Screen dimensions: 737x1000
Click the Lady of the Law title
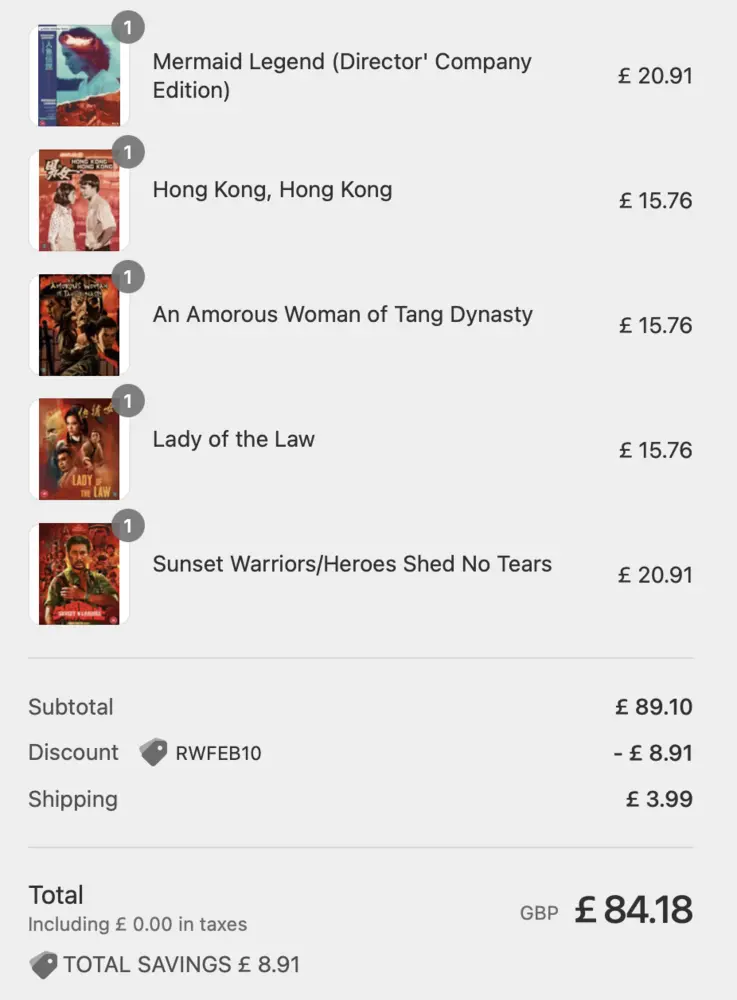pos(233,439)
